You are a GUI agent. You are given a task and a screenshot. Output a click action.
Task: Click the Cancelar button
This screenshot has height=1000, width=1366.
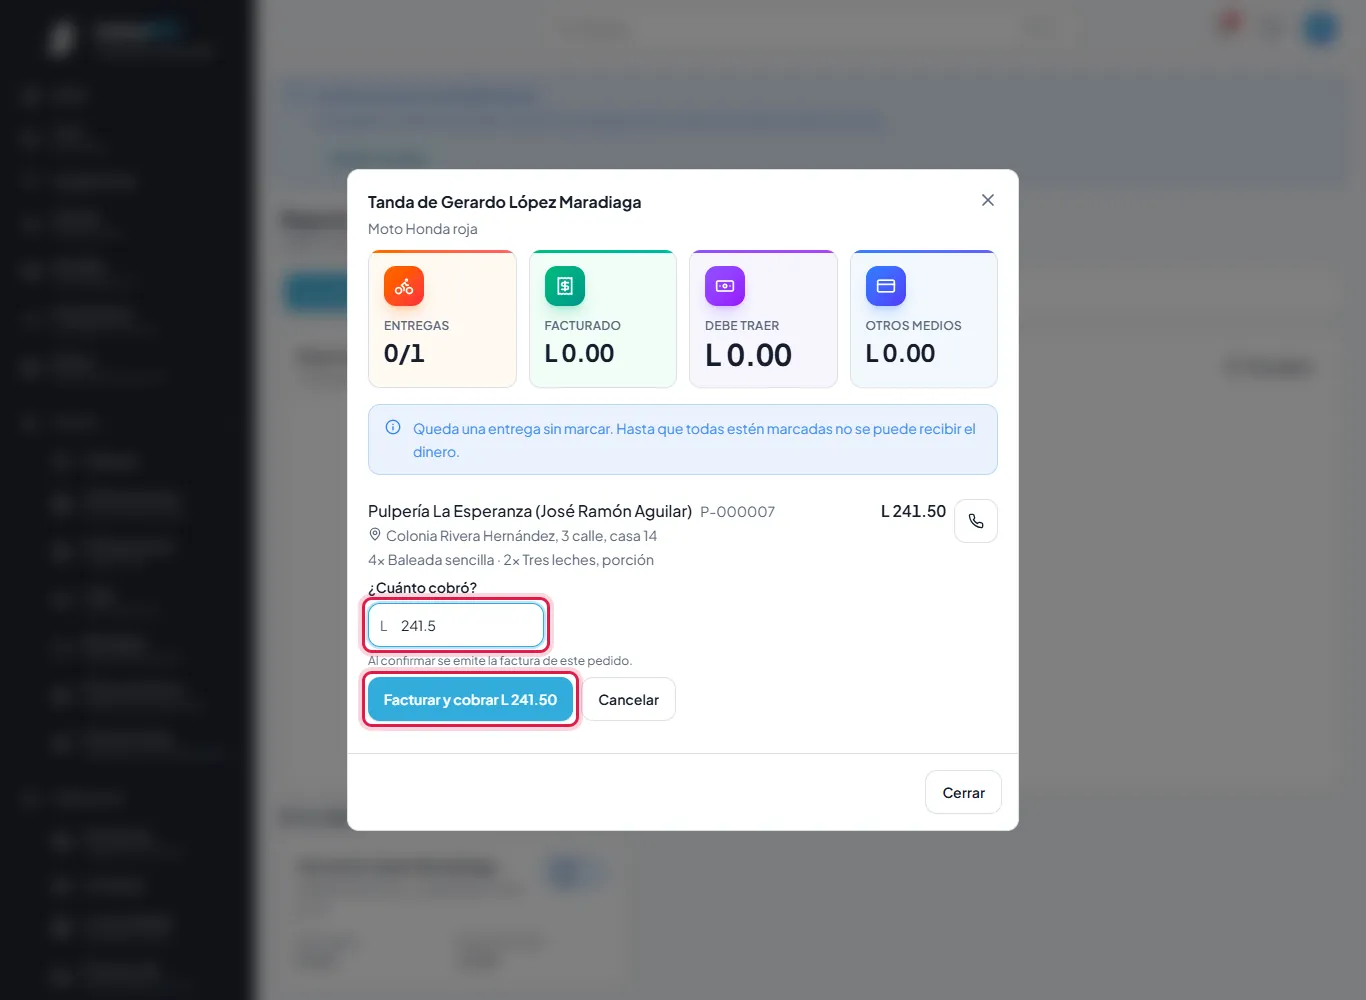tap(628, 700)
